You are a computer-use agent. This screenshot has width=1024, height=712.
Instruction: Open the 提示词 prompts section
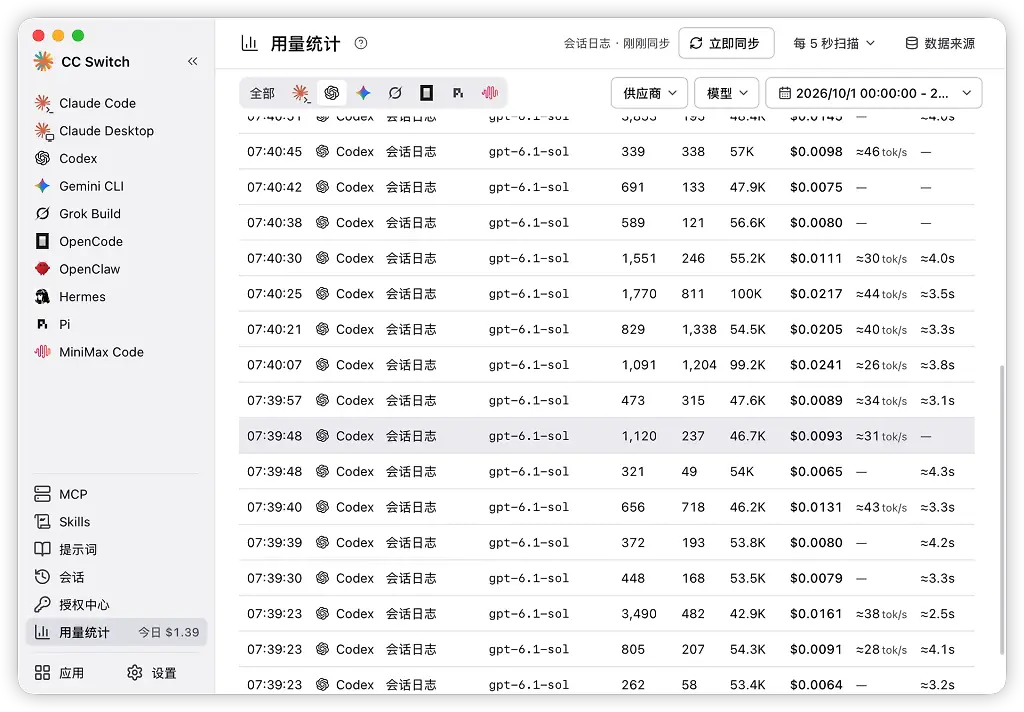116,549
